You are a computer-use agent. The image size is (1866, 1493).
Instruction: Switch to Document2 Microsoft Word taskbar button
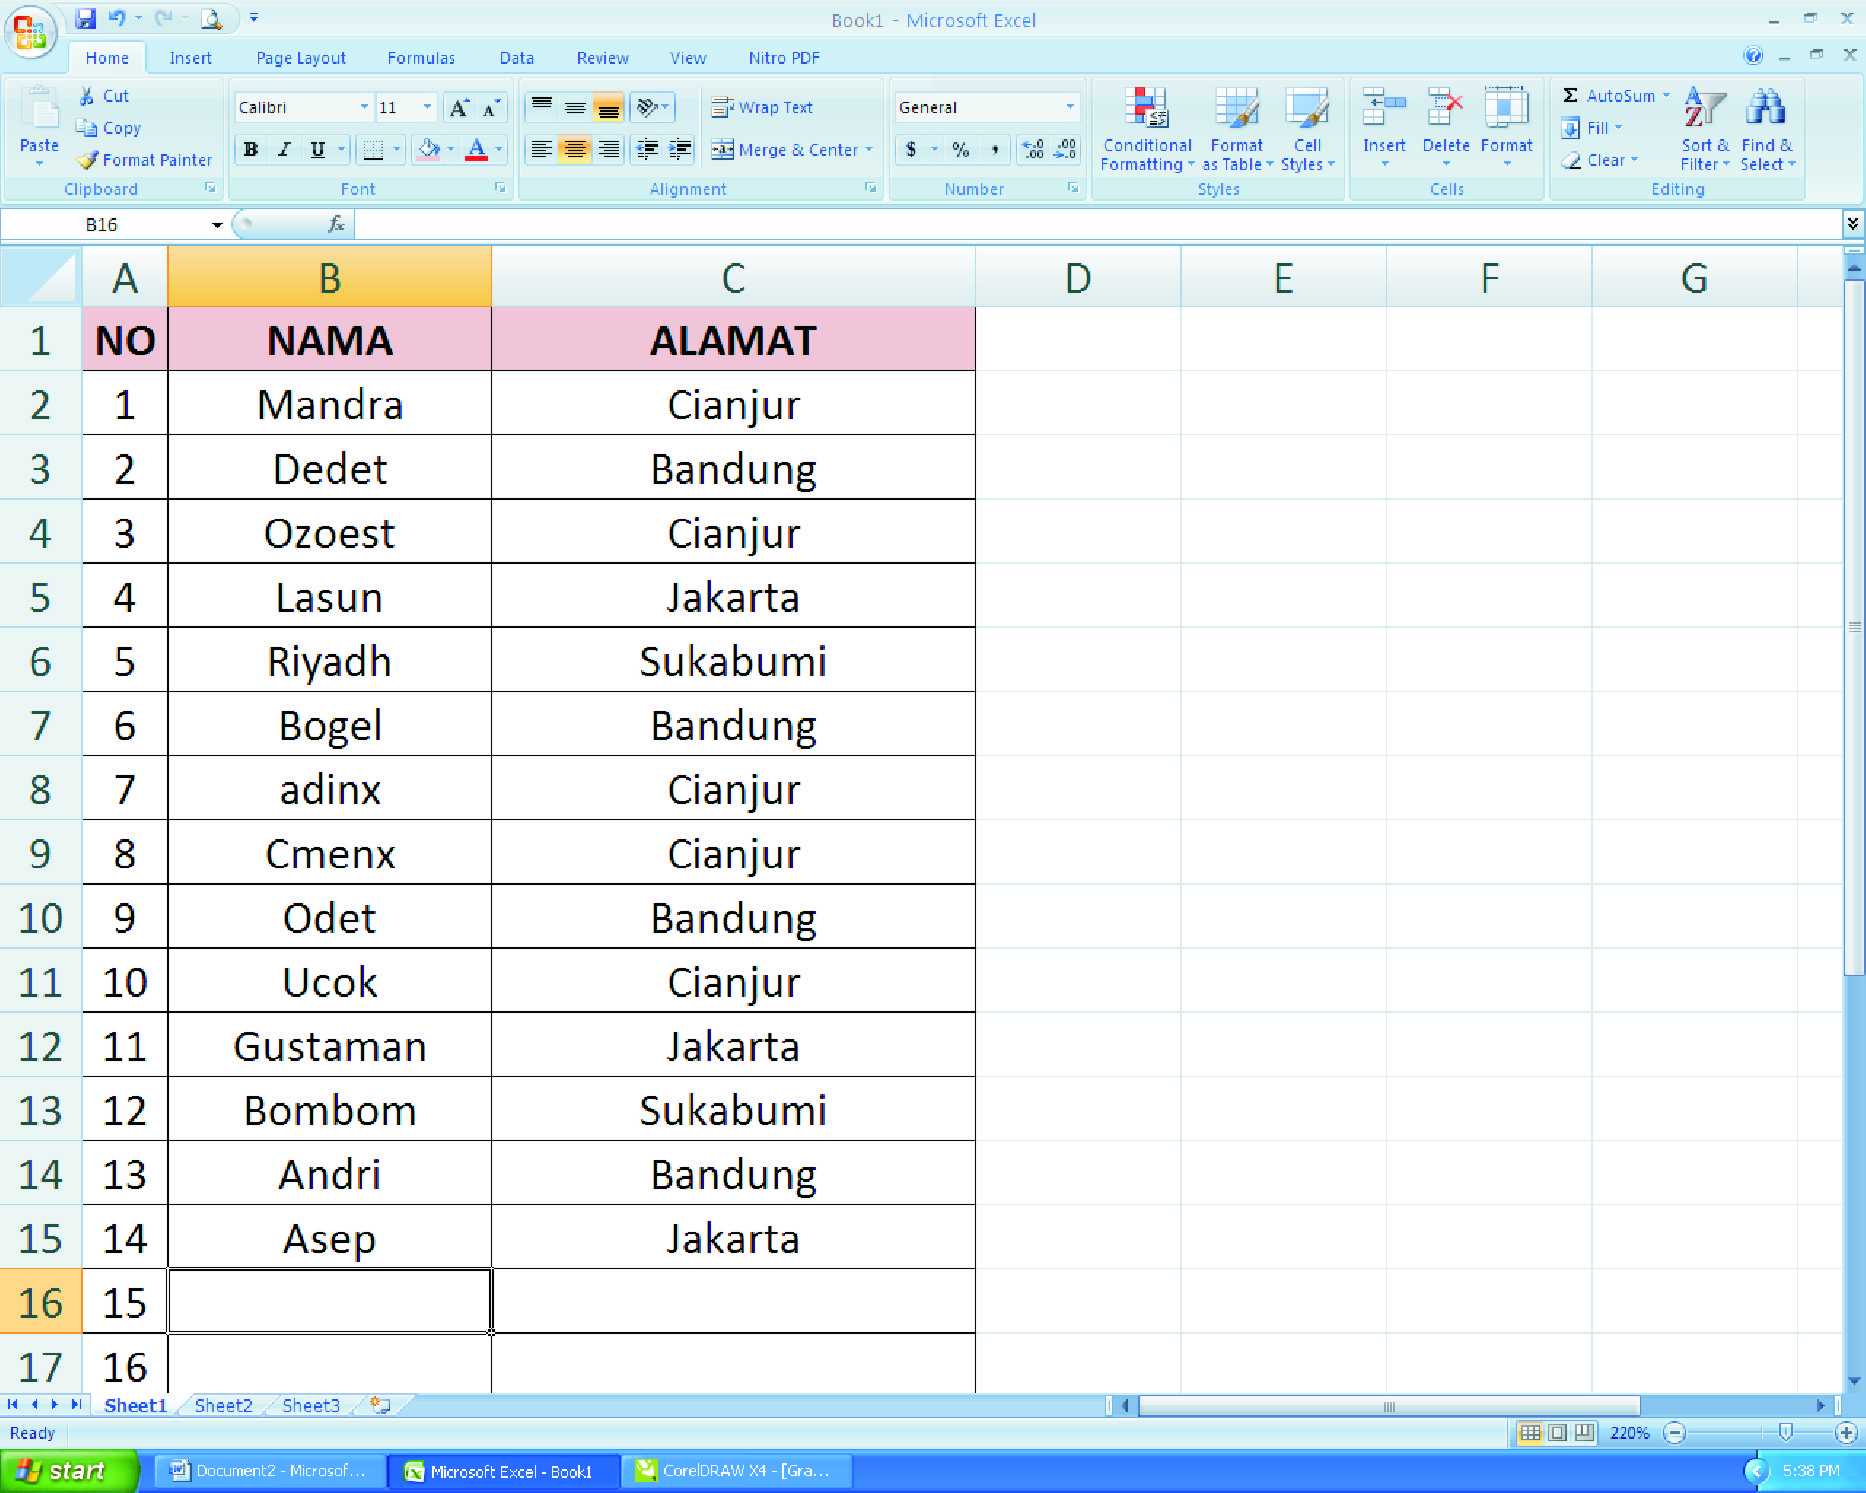point(268,1471)
